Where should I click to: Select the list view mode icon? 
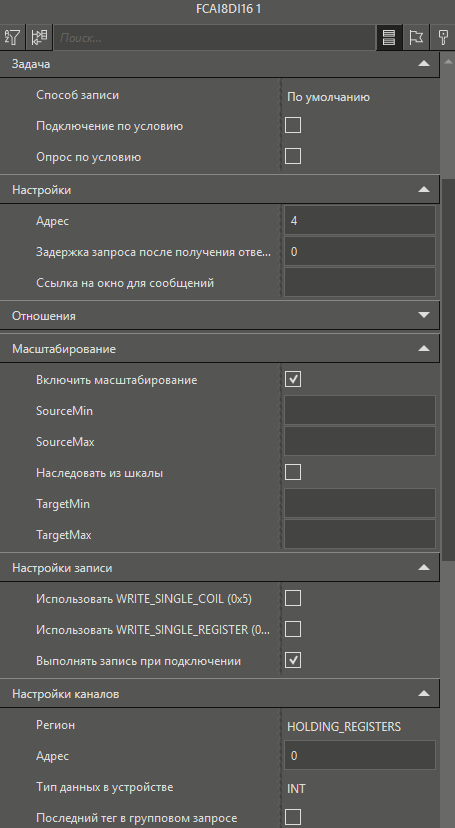tap(389, 37)
